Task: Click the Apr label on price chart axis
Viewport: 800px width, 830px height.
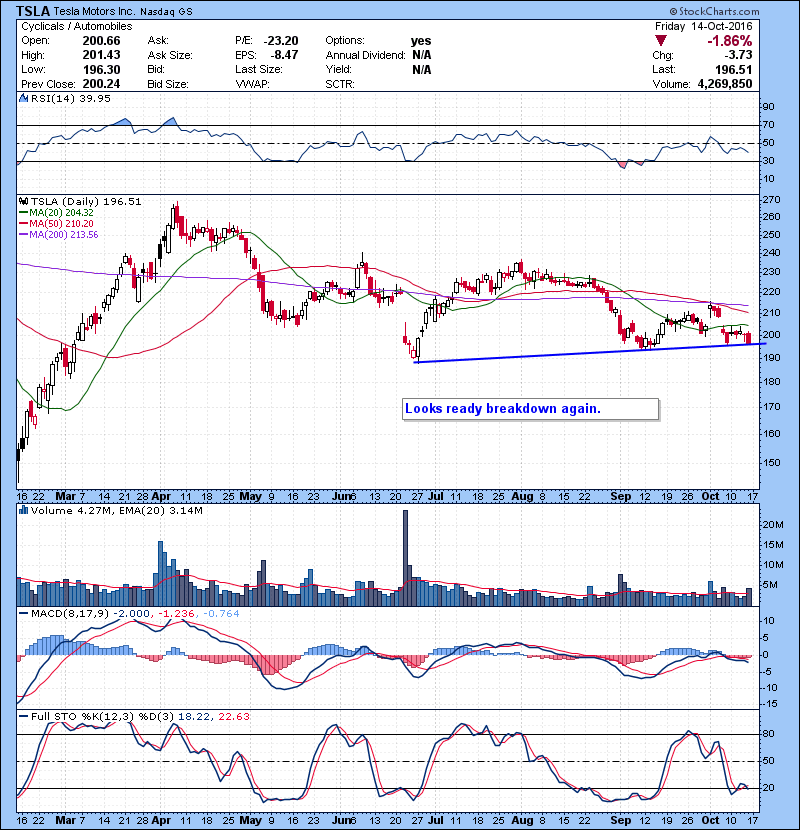Action: point(161,497)
